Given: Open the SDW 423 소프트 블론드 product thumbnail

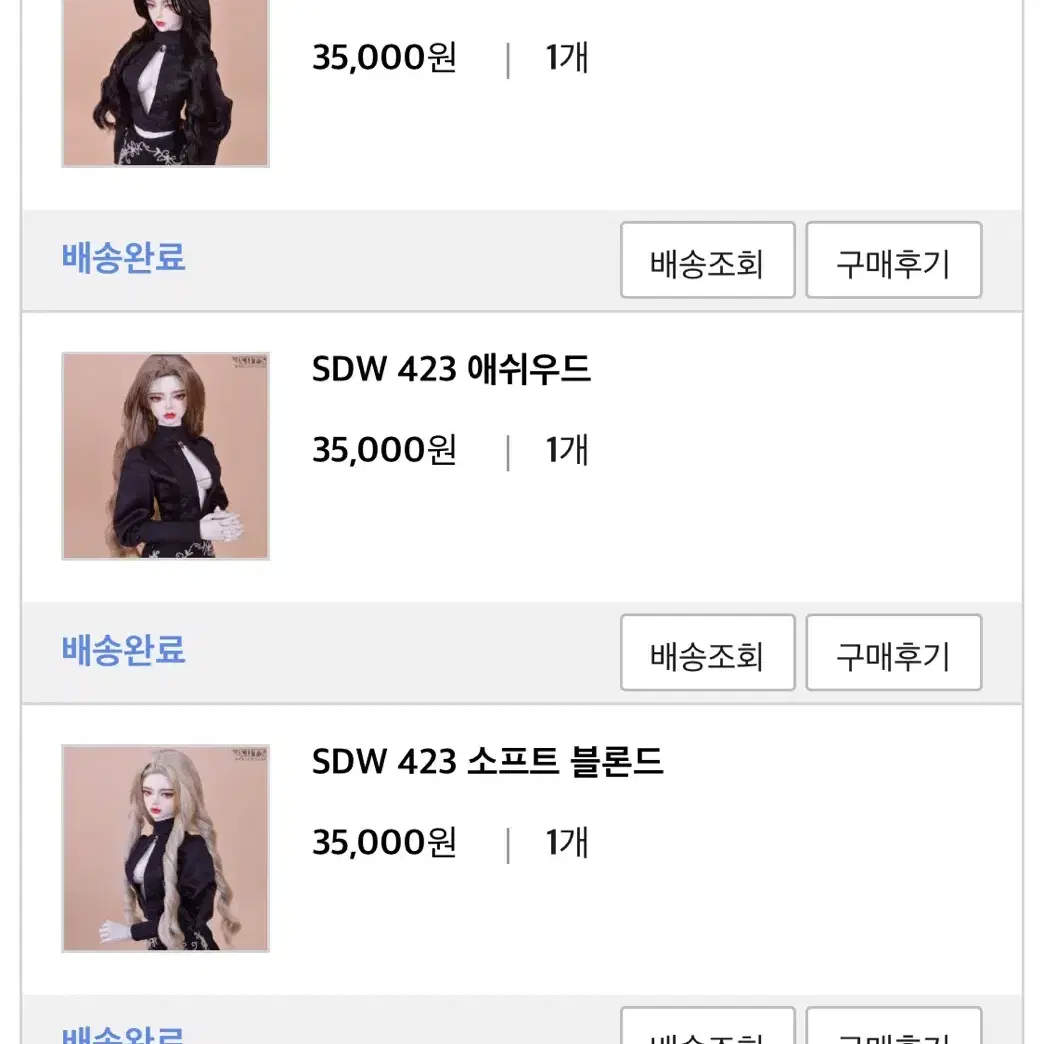Looking at the screenshot, I should (165, 848).
